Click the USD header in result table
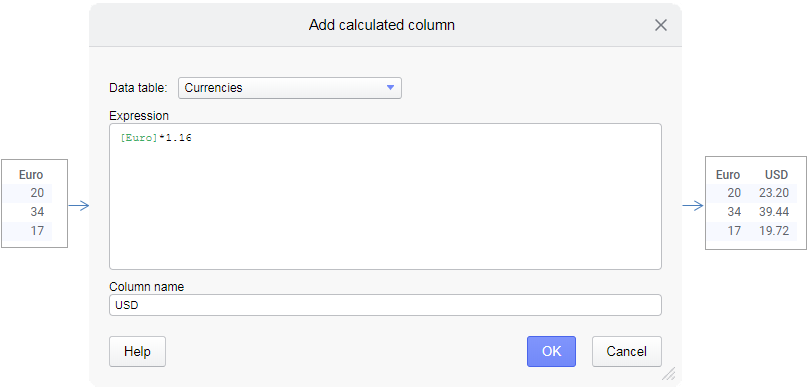The image size is (810, 390). [x=776, y=175]
